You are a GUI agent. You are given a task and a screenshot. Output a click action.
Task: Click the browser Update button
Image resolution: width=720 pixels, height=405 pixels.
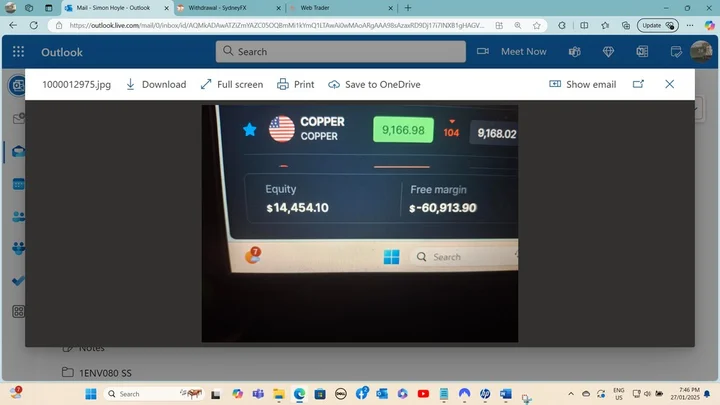(x=658, y=25)
